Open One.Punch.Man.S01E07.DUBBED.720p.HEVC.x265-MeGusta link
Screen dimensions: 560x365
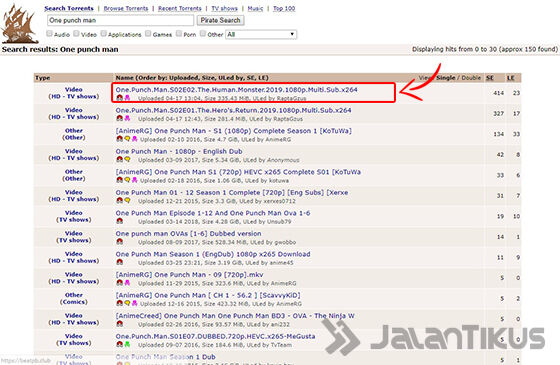[x=215, y=336]
